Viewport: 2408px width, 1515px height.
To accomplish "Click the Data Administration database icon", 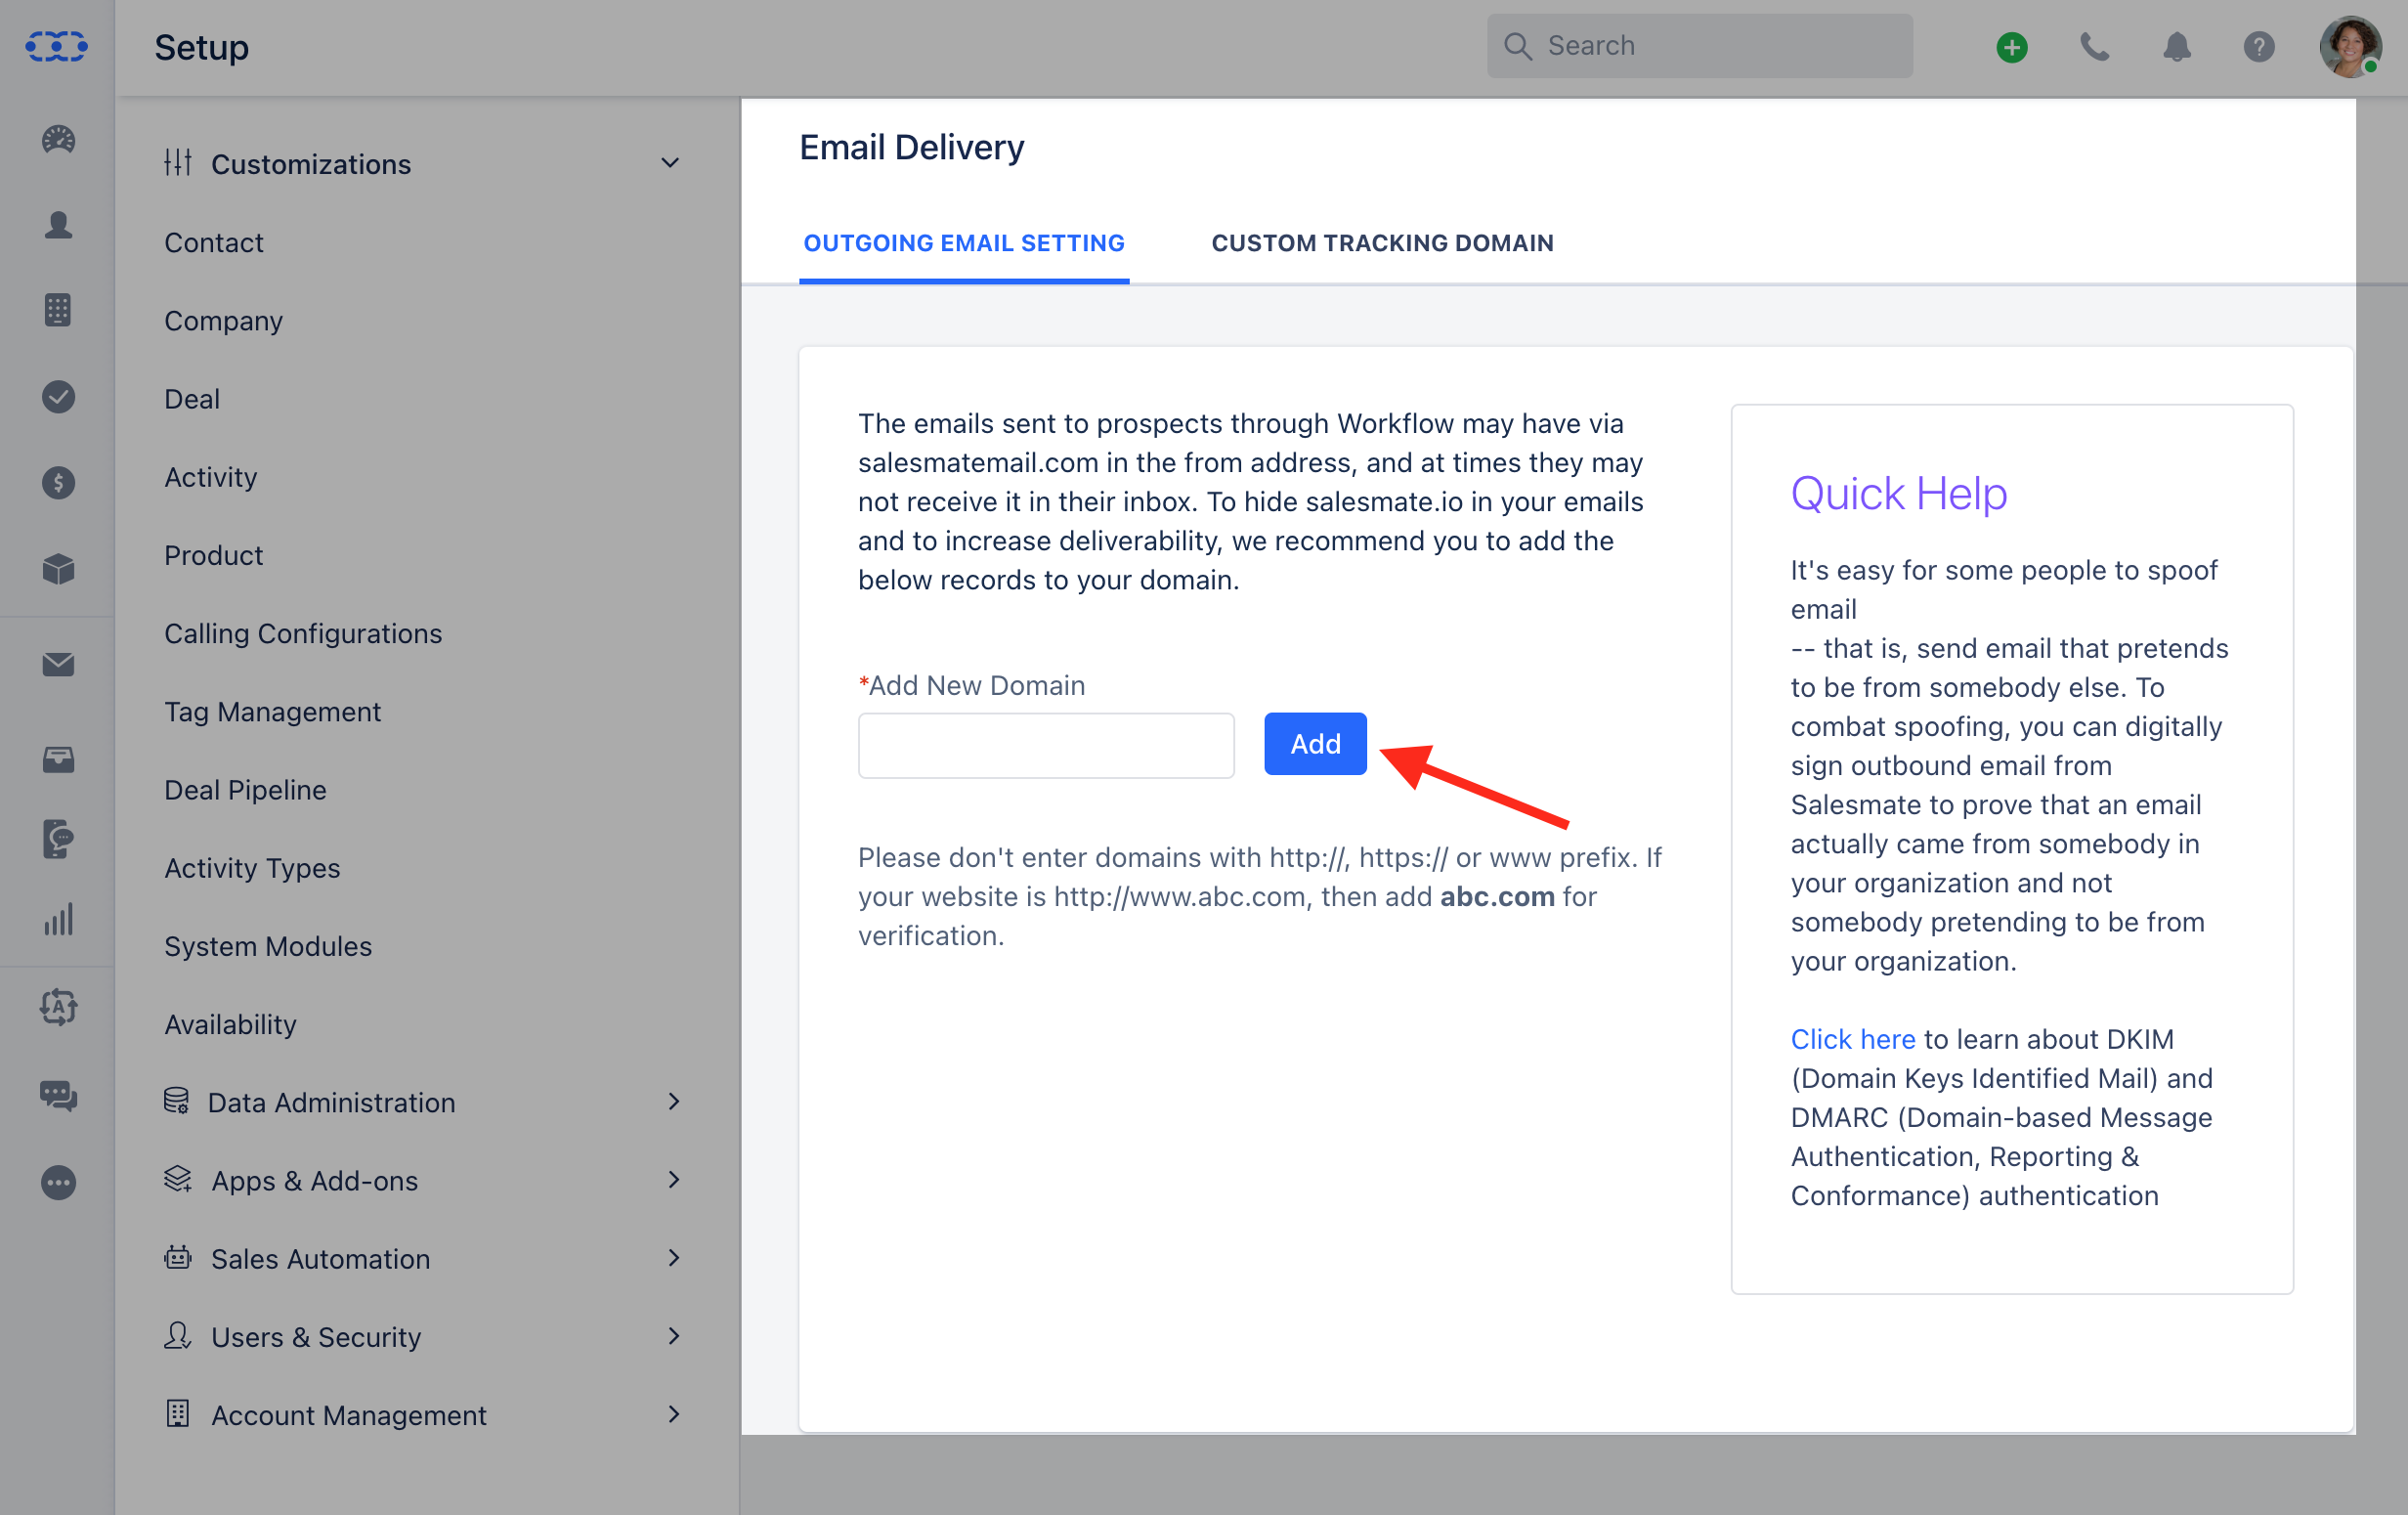I will 176,1101.
